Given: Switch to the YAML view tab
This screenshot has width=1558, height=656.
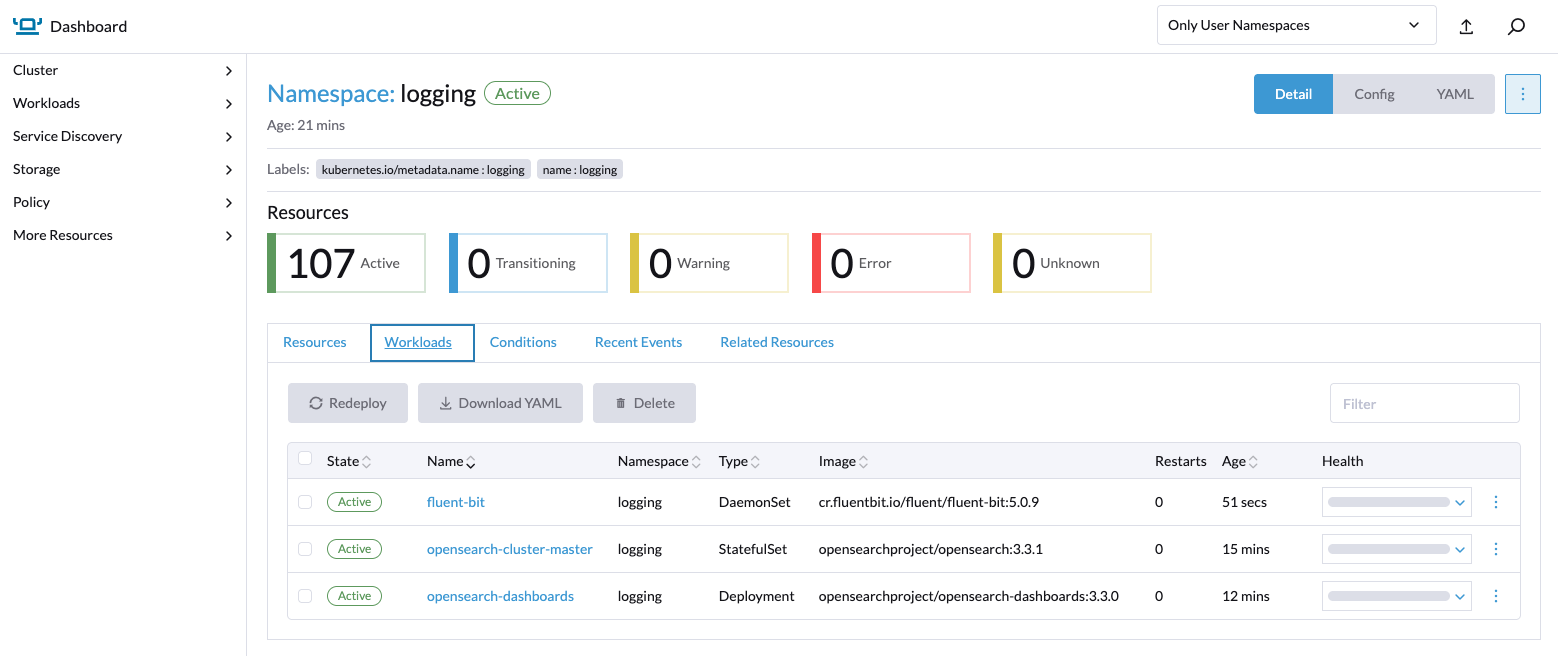Looking at the screenshot, I should coord(1455,94).
